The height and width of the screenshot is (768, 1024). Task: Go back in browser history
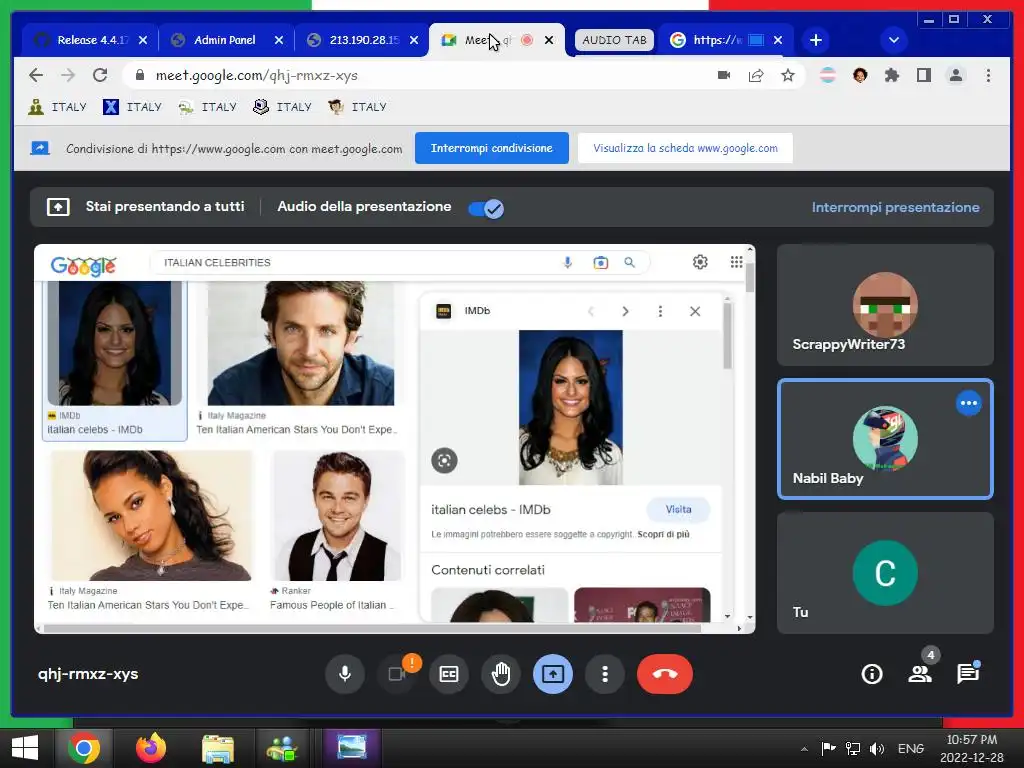click(36, 75)
